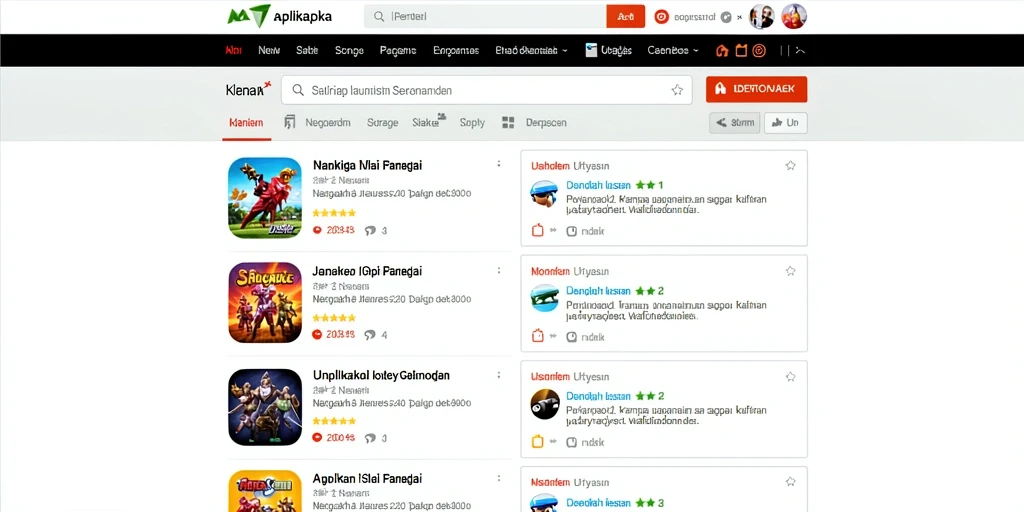The height and width of the screenshot is (512, 1024).
Task: Open Unplikakol app thumbnail
Action: pos(265,408)
